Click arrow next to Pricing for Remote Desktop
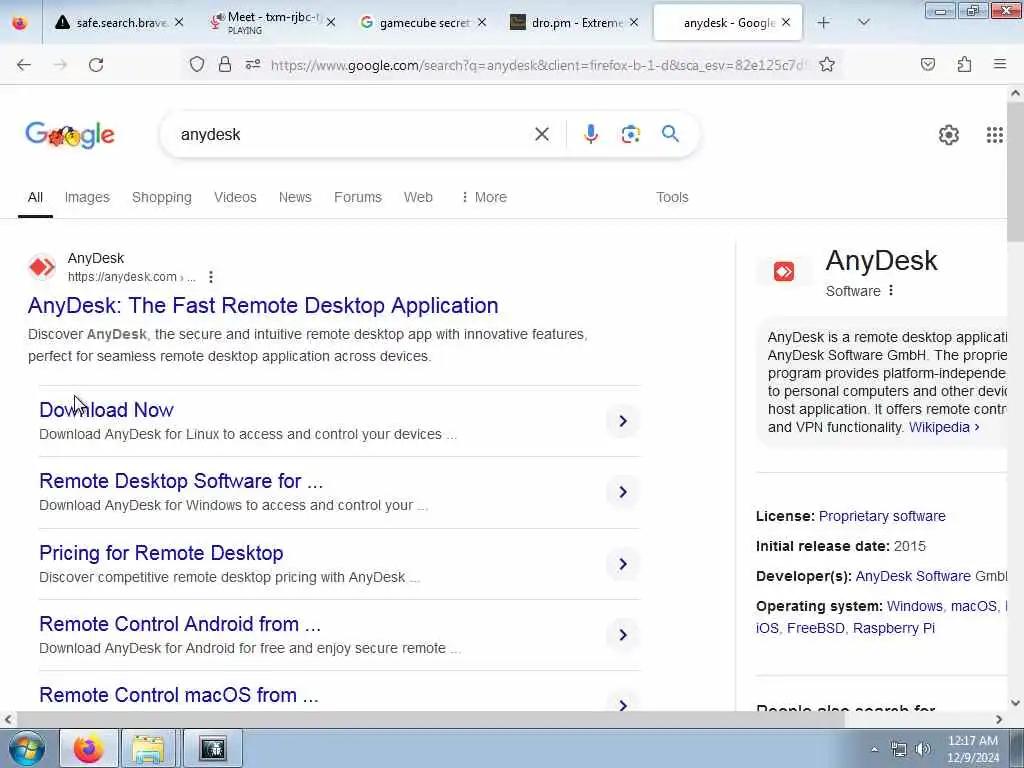Viewport: 1024px width, 768px height. pyautogui.click(x=623, y=564)
